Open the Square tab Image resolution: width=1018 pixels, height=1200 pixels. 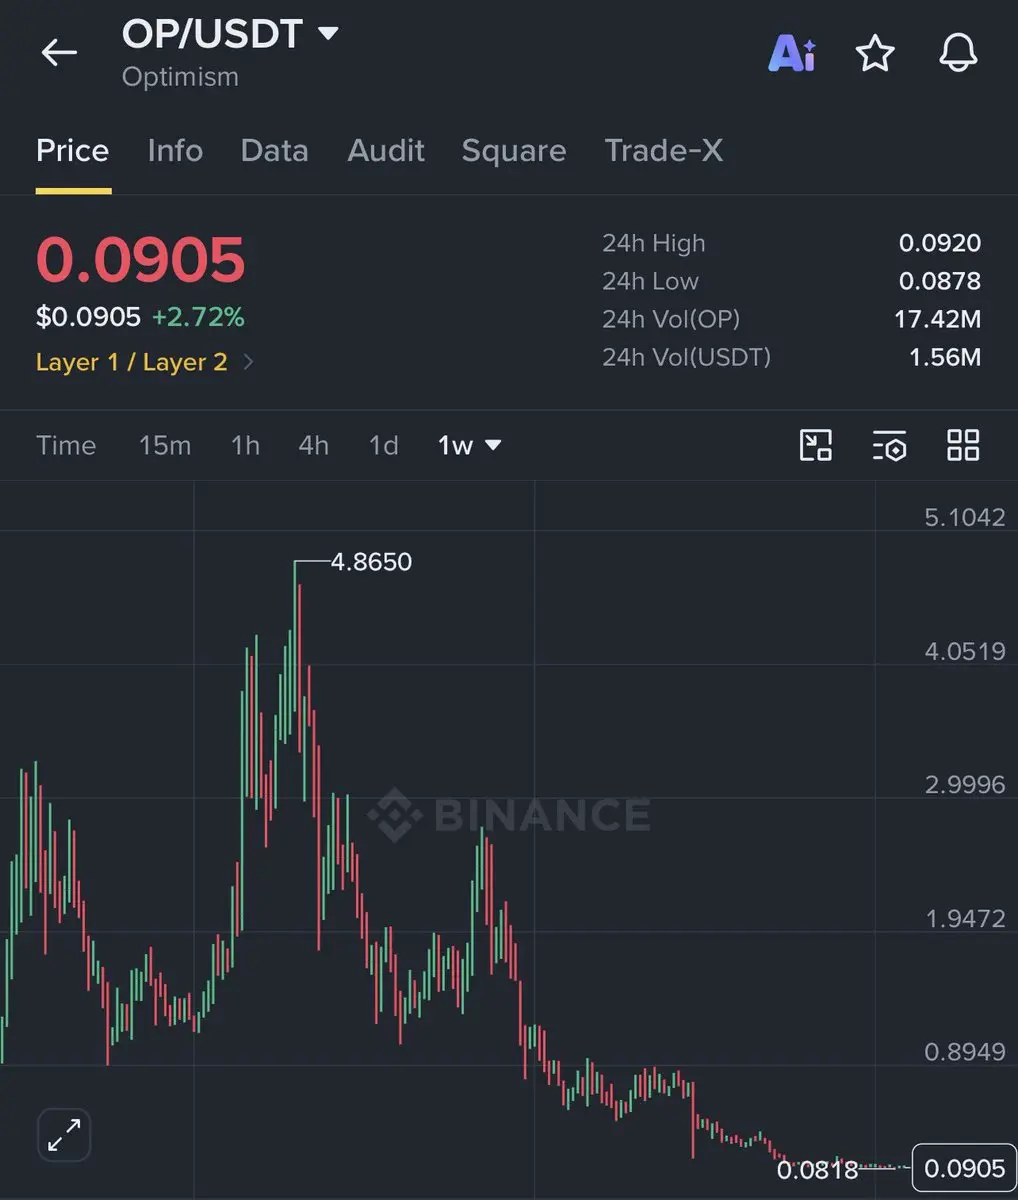514,151
